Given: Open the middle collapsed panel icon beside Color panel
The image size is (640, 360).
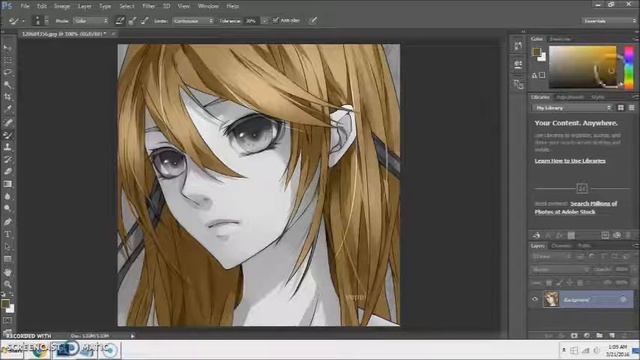Looking at the screenshot, I should (518, 64).
